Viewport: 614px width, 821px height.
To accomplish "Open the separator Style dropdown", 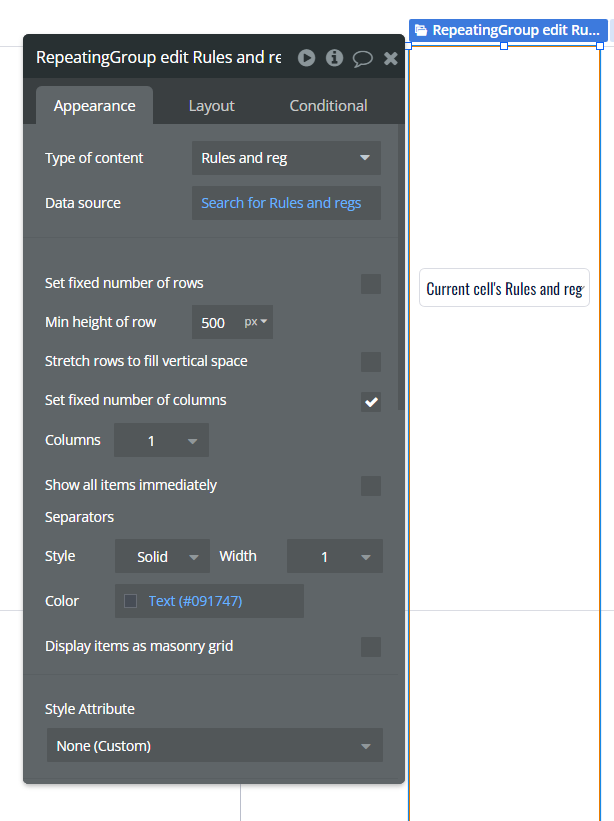I will [x=162, y=557].
